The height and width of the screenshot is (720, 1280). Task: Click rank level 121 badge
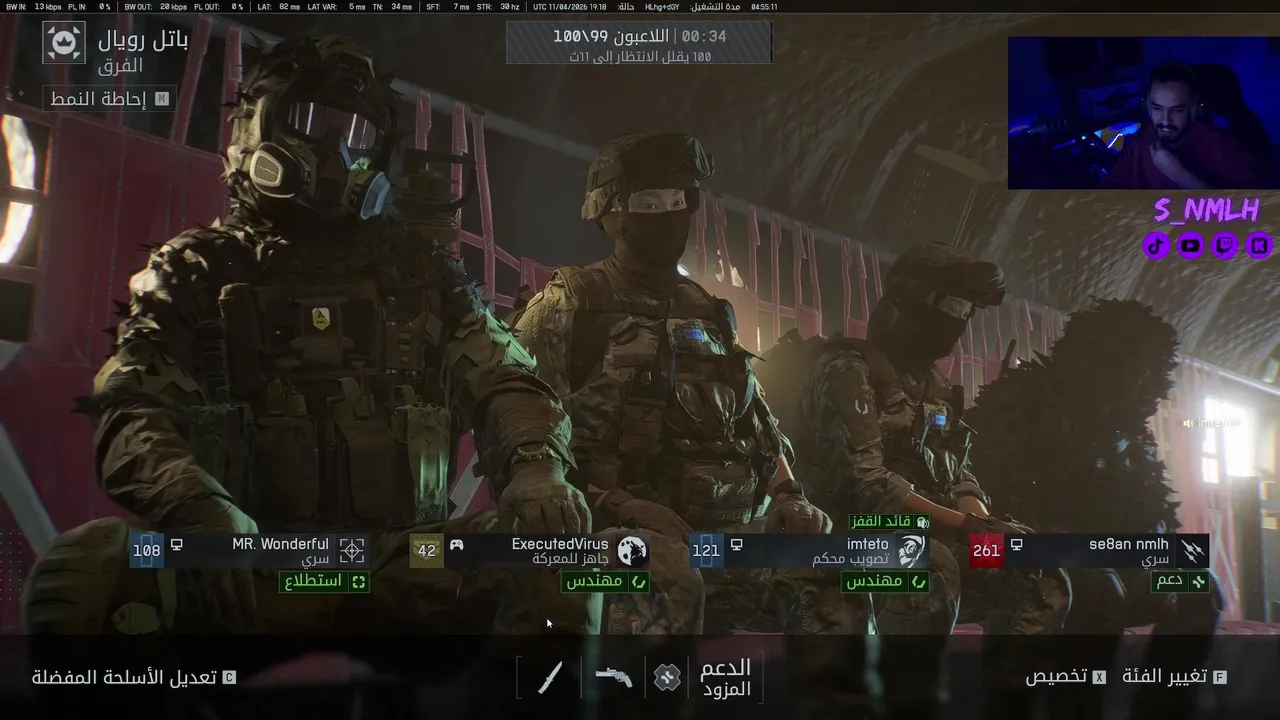pos(706,550)
